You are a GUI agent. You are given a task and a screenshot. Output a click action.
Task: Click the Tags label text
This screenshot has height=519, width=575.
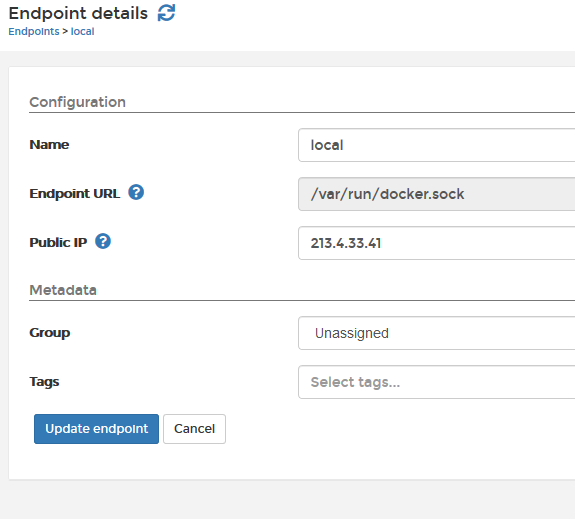44,382
